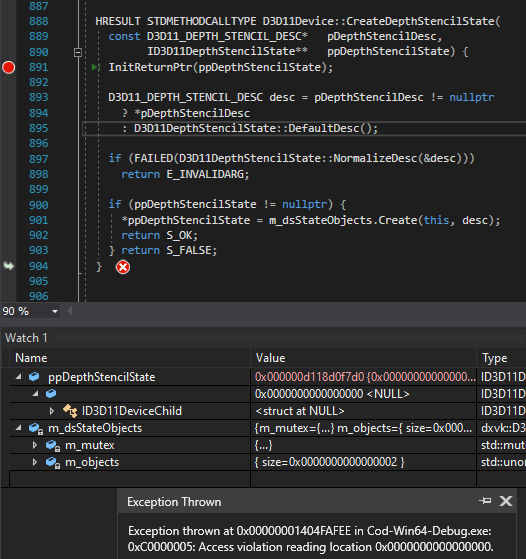Expand the m_mutex watch item

tap(35, 445)
